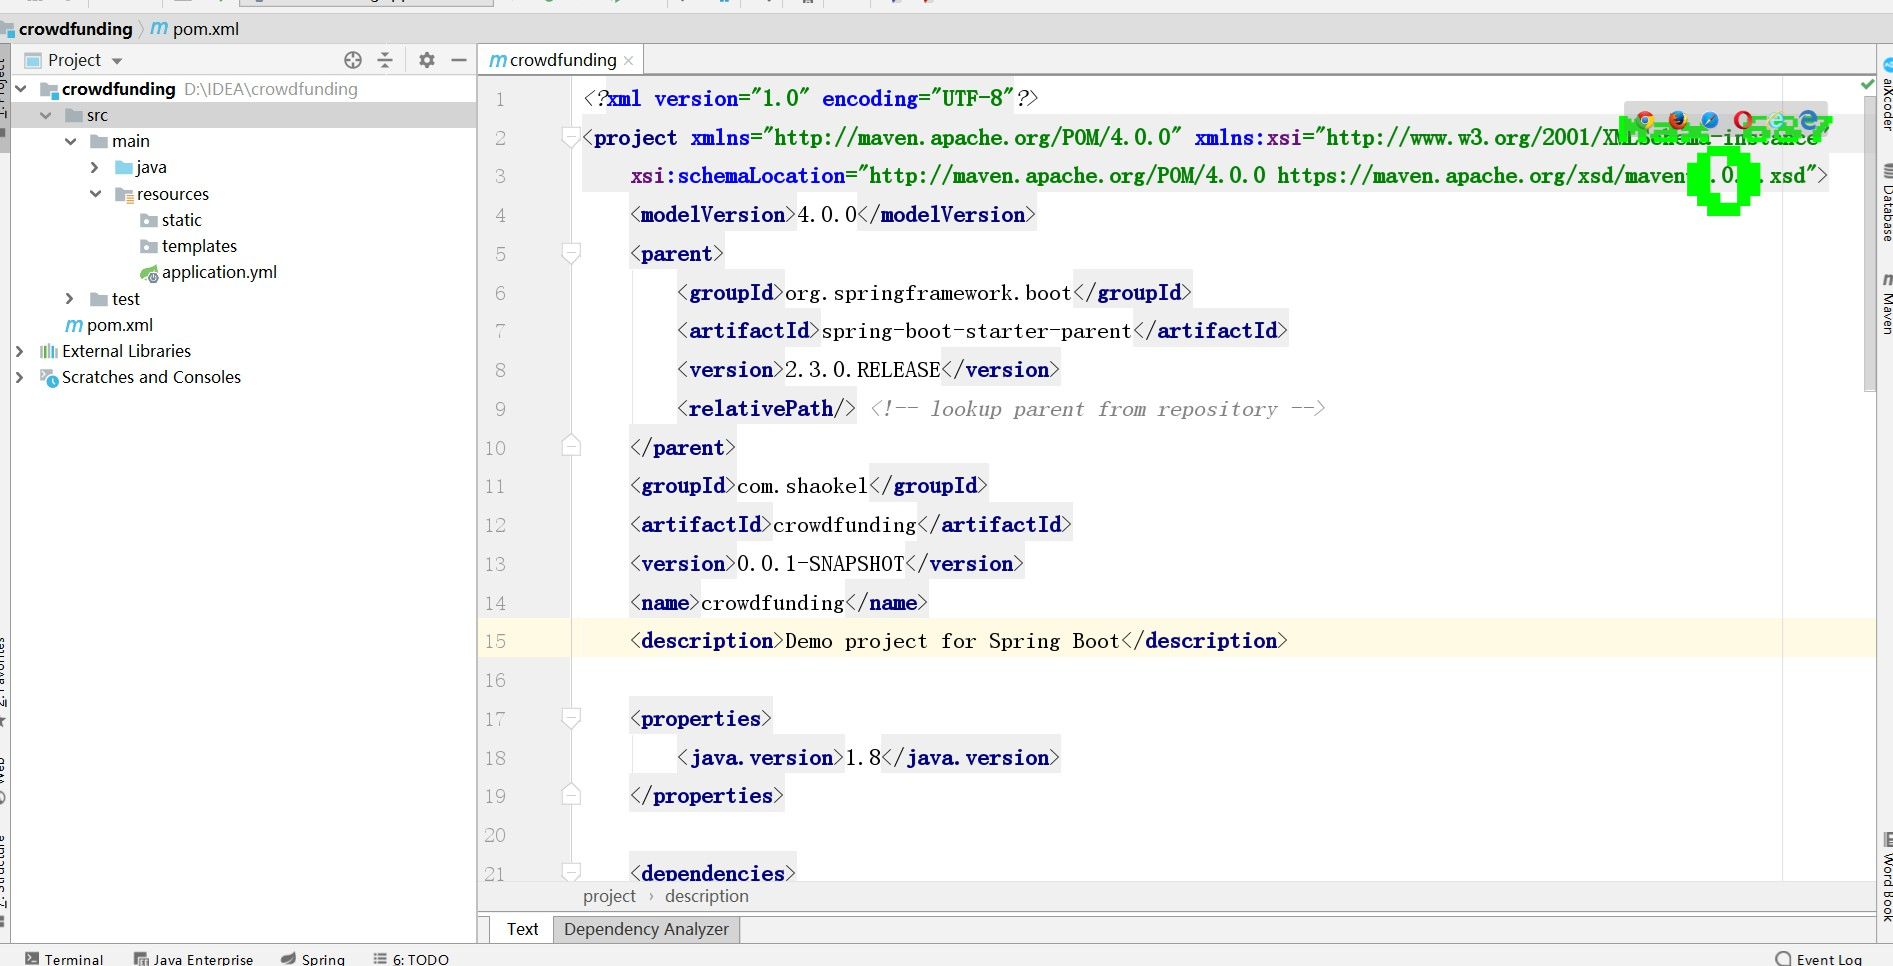Click 'description' in the XML breadcrumb
Screen dimensions: 1893x966
706,896
